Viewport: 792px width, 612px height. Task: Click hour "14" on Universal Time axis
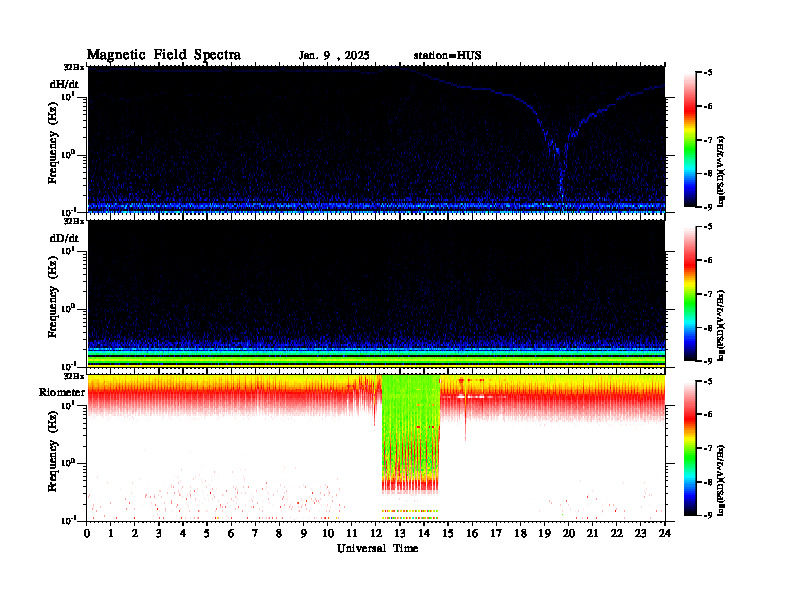click(424, 533)
